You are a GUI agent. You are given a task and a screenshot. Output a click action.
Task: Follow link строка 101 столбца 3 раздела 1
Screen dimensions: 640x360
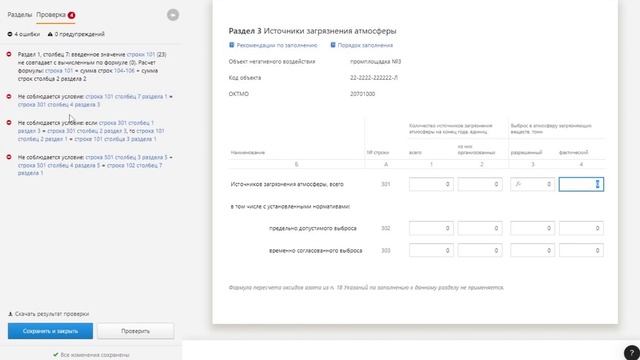coord(116,139)
